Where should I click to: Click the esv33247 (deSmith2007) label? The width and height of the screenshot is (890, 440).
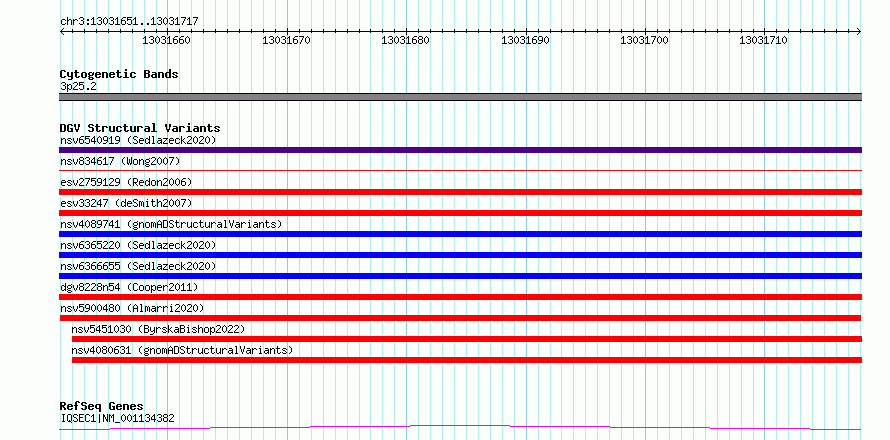coord(126,203)
